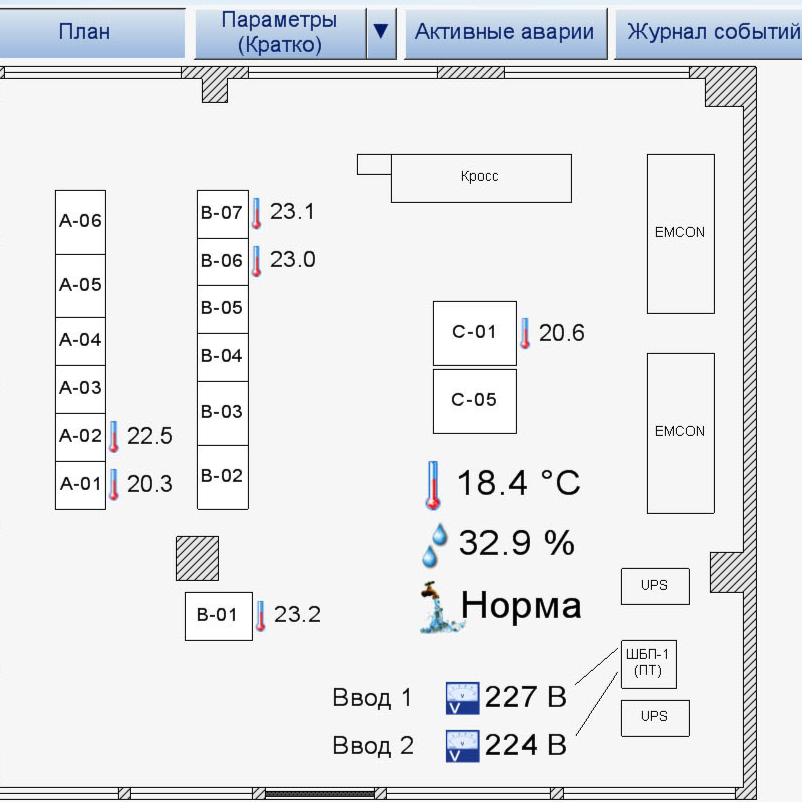Select rack A-06 at the top left
The image size is (802, 802).
pos(80,220)
